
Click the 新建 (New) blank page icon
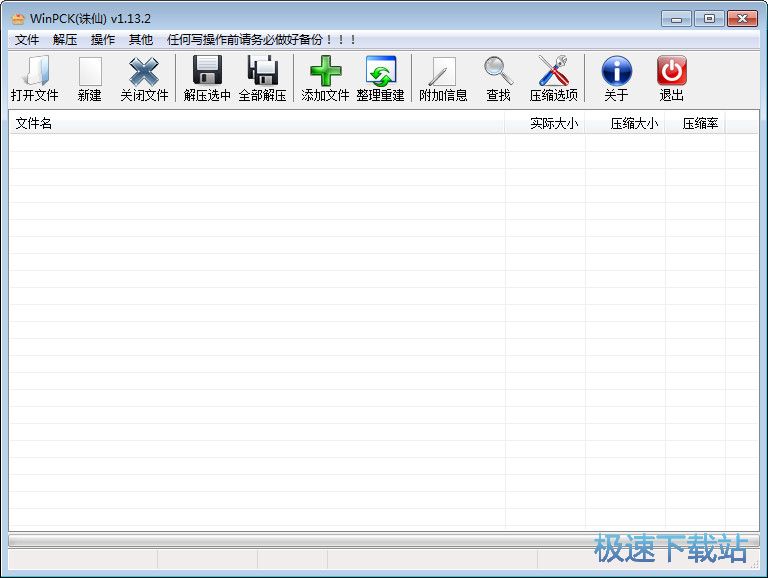pyautogui.click(x=90, y=72)
